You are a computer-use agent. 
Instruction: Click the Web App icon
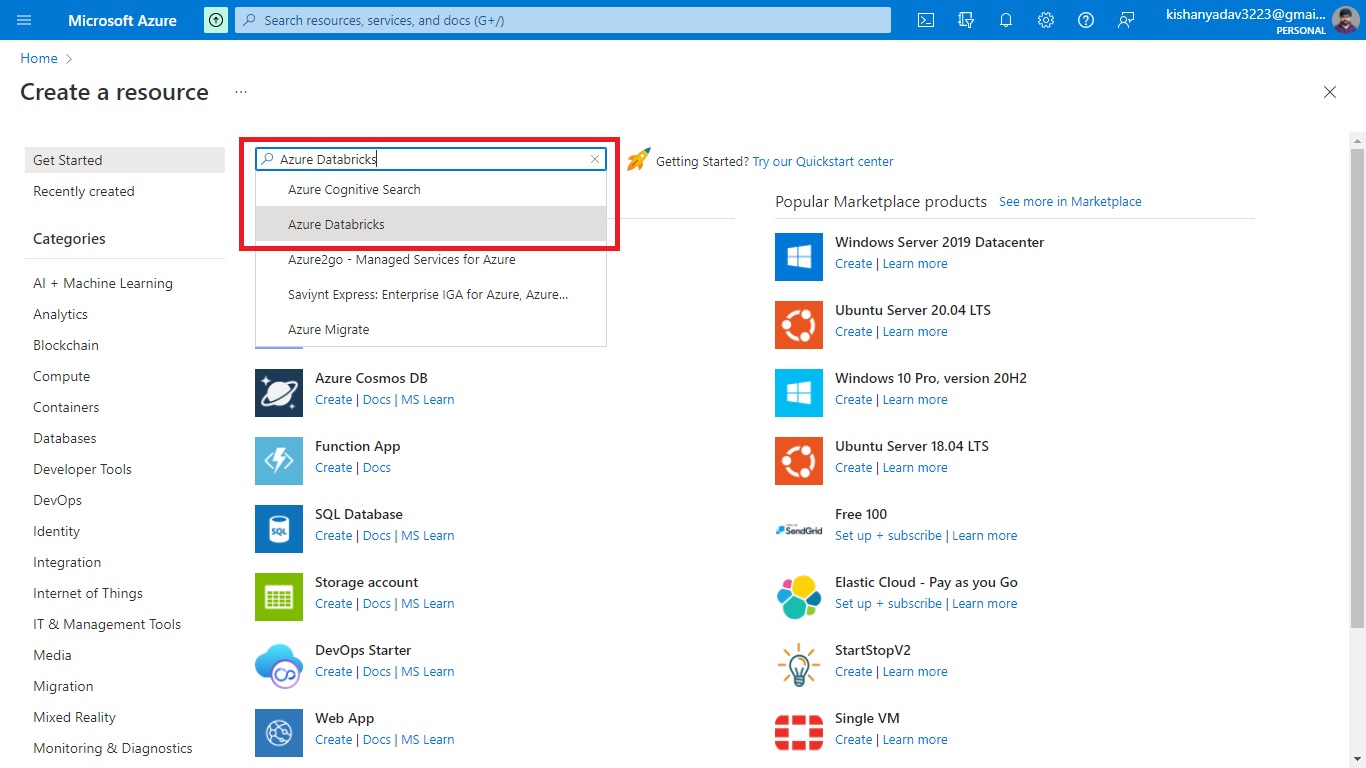(279, 732)
